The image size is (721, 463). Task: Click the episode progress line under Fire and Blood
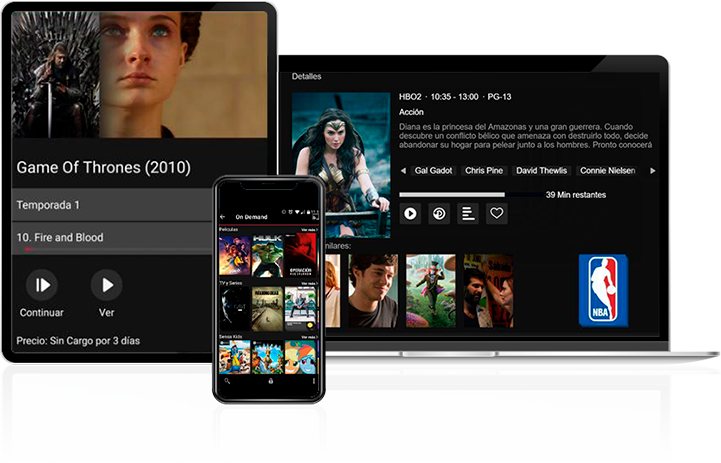tap(112, 249)
